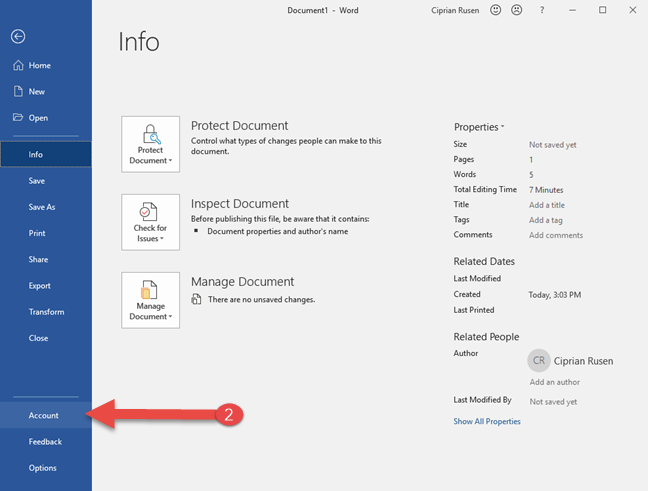Choose Close in the sidebar
648x491 pixels.
pyautogui.click(x=46, y=338)
